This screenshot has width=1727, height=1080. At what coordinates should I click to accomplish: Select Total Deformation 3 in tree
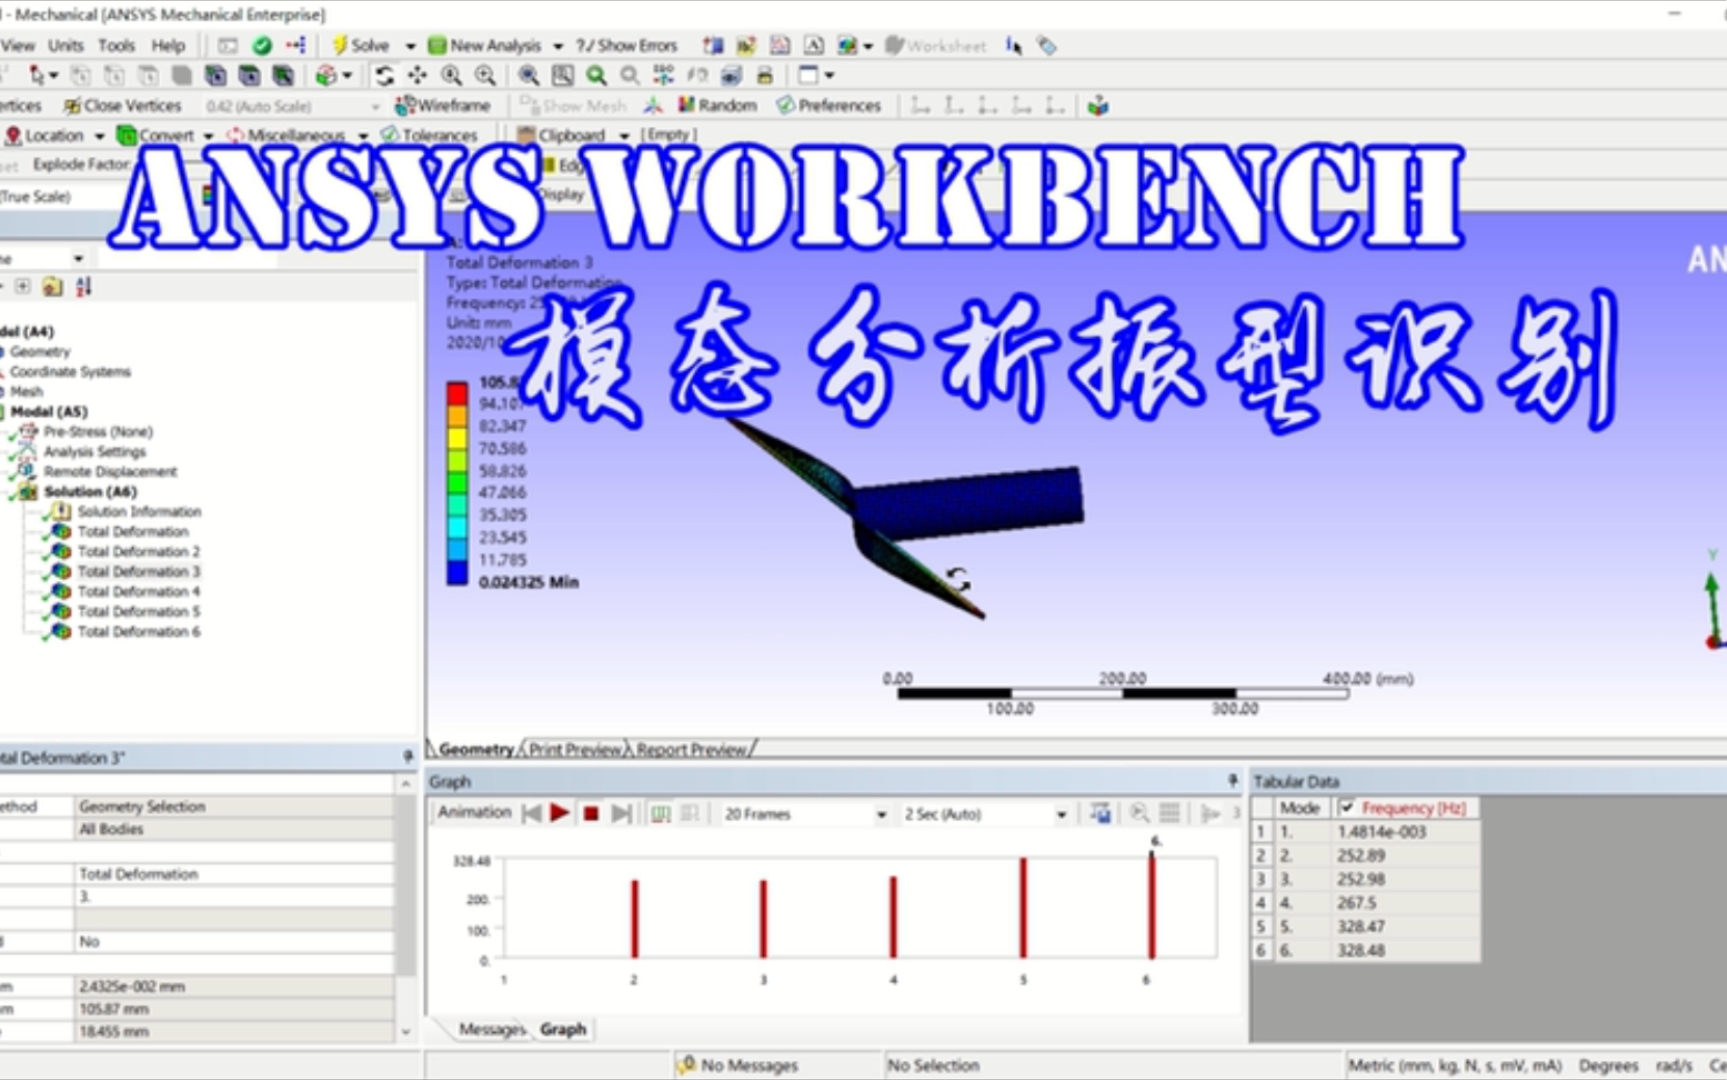pos(138,571)
